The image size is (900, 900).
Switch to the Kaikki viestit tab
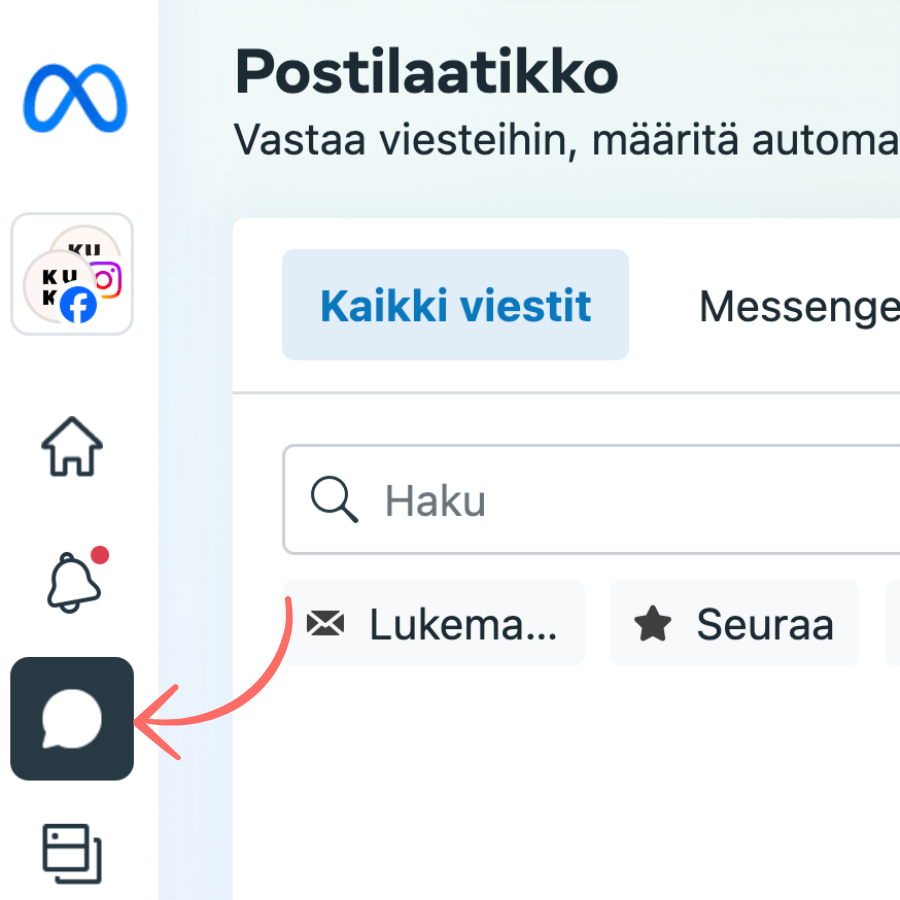[x=455, y=305]
